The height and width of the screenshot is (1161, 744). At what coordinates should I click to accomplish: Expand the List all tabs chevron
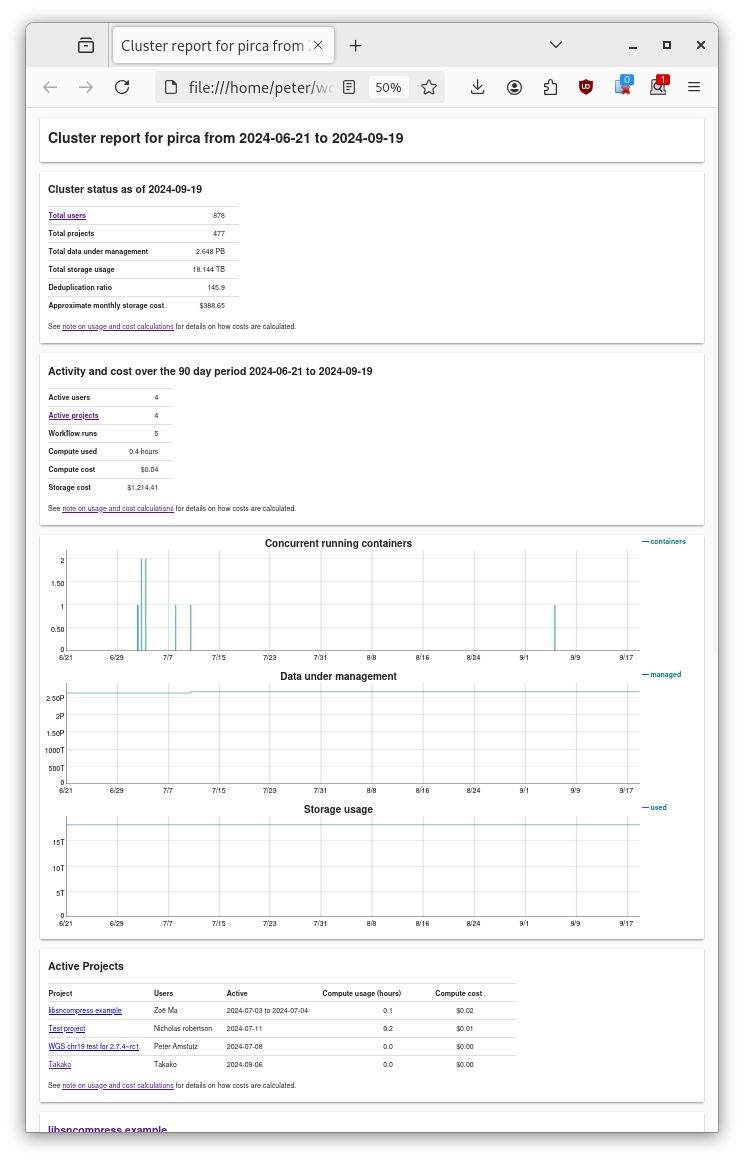pyautogui.click(x=557, y=46)
